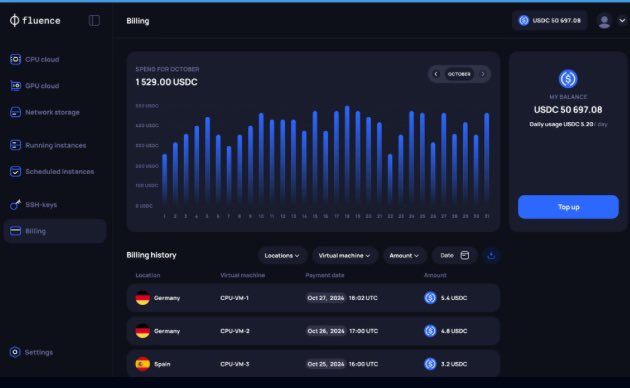Click the Payment date column header
This screenshot has height=388, width=630.
(325, 275)
